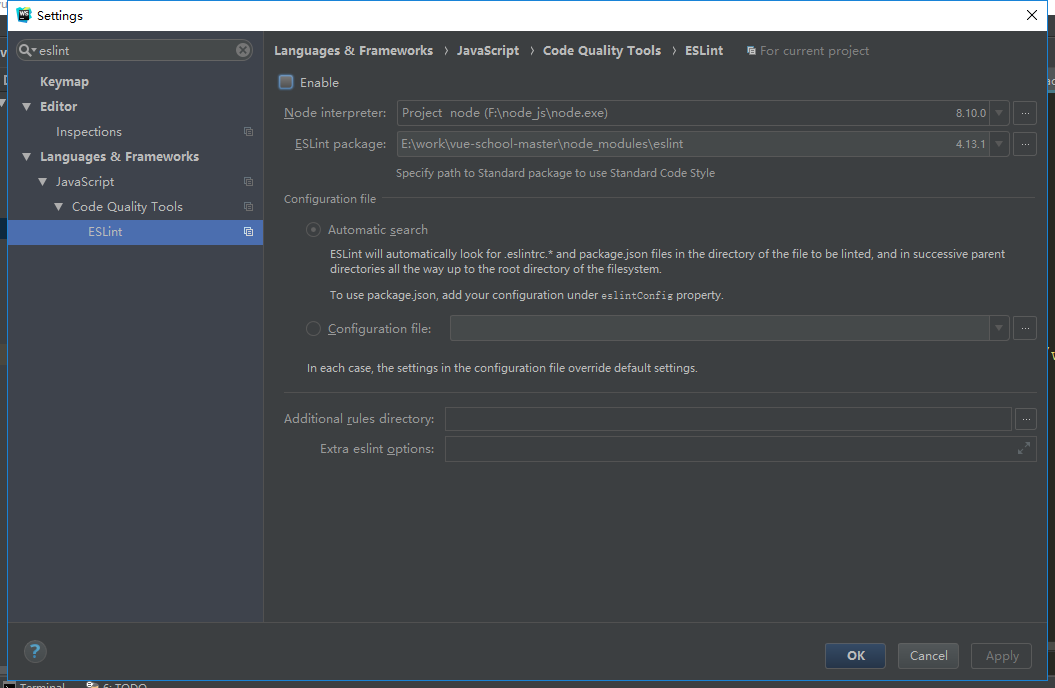This screenshot has height=688, width=1055.
Task: Click the Node version 8.10.0 label
Action: click(970, 113)
